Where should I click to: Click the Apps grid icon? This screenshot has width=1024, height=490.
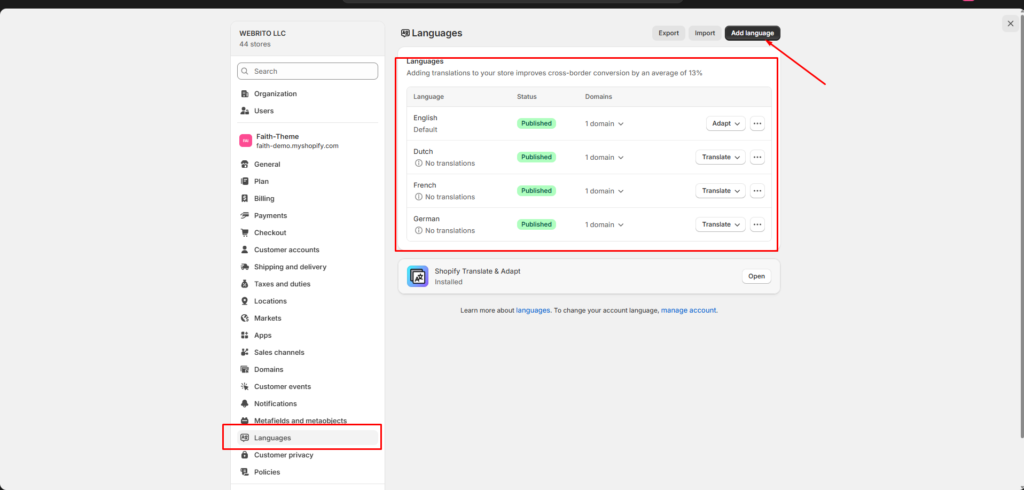245,335
